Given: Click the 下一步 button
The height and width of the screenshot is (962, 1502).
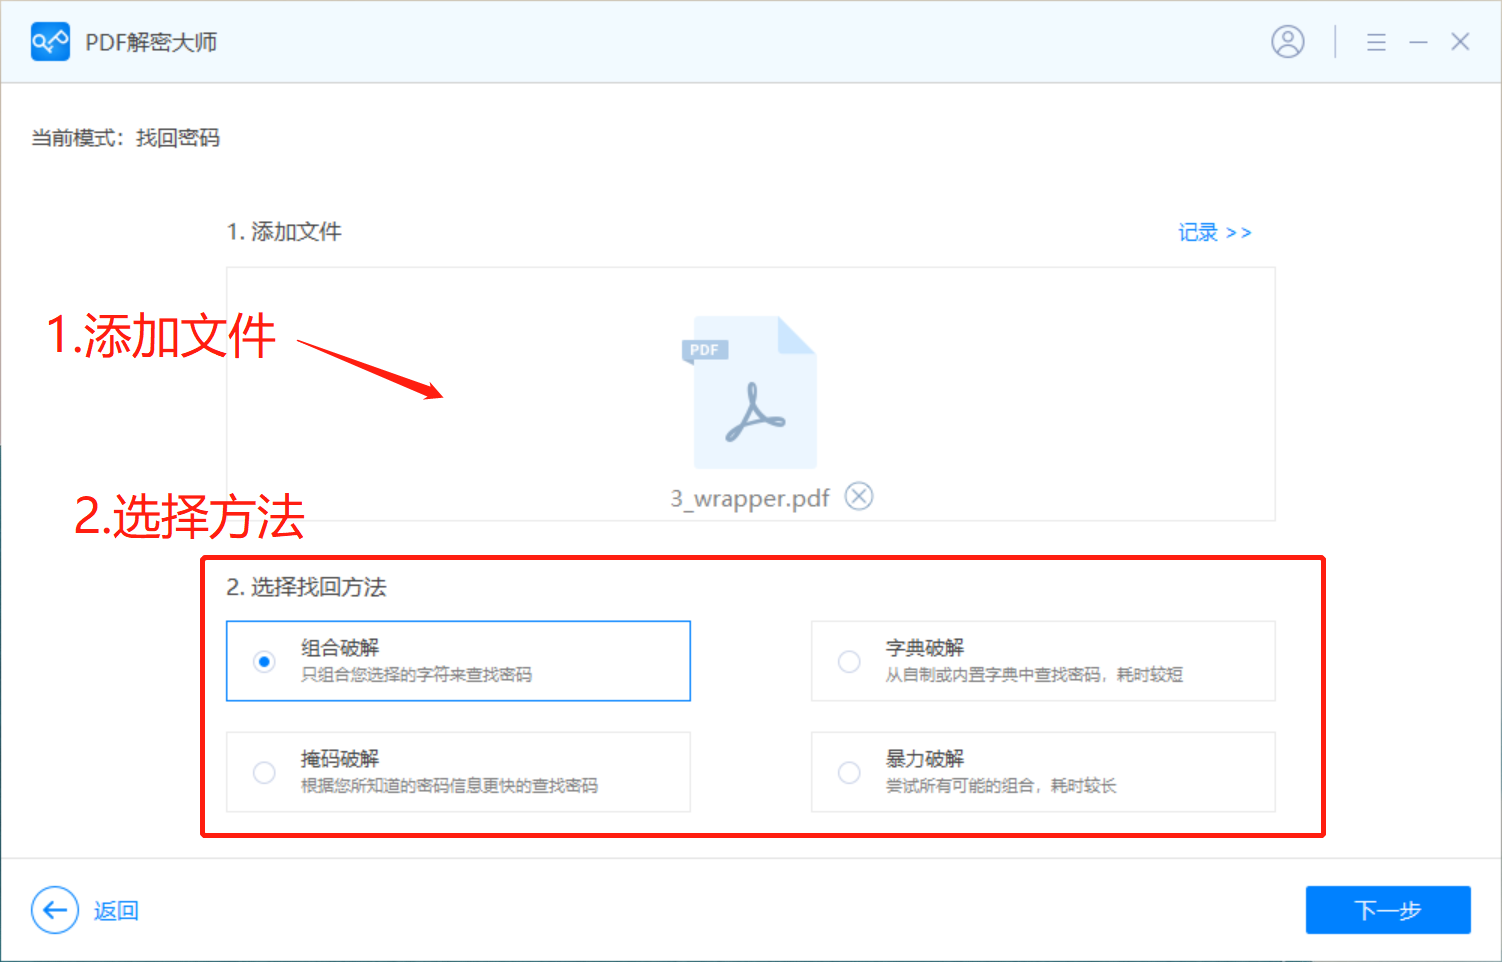Looking at the screenshot, I should click(1388, 910).
